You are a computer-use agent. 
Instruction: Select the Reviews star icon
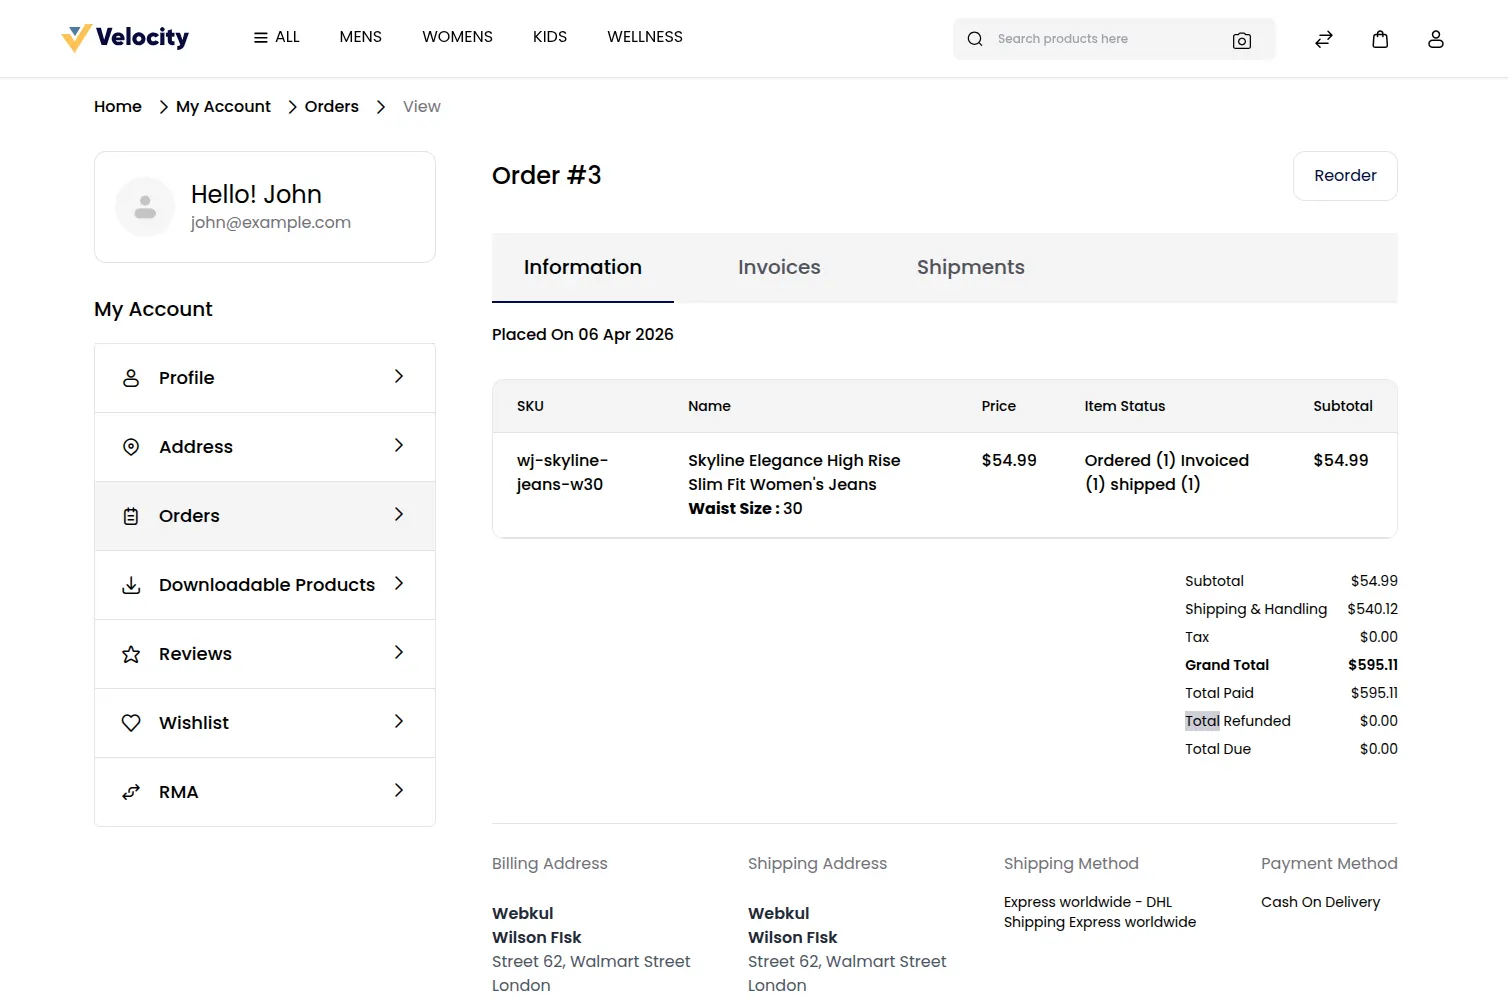[131, 653]
